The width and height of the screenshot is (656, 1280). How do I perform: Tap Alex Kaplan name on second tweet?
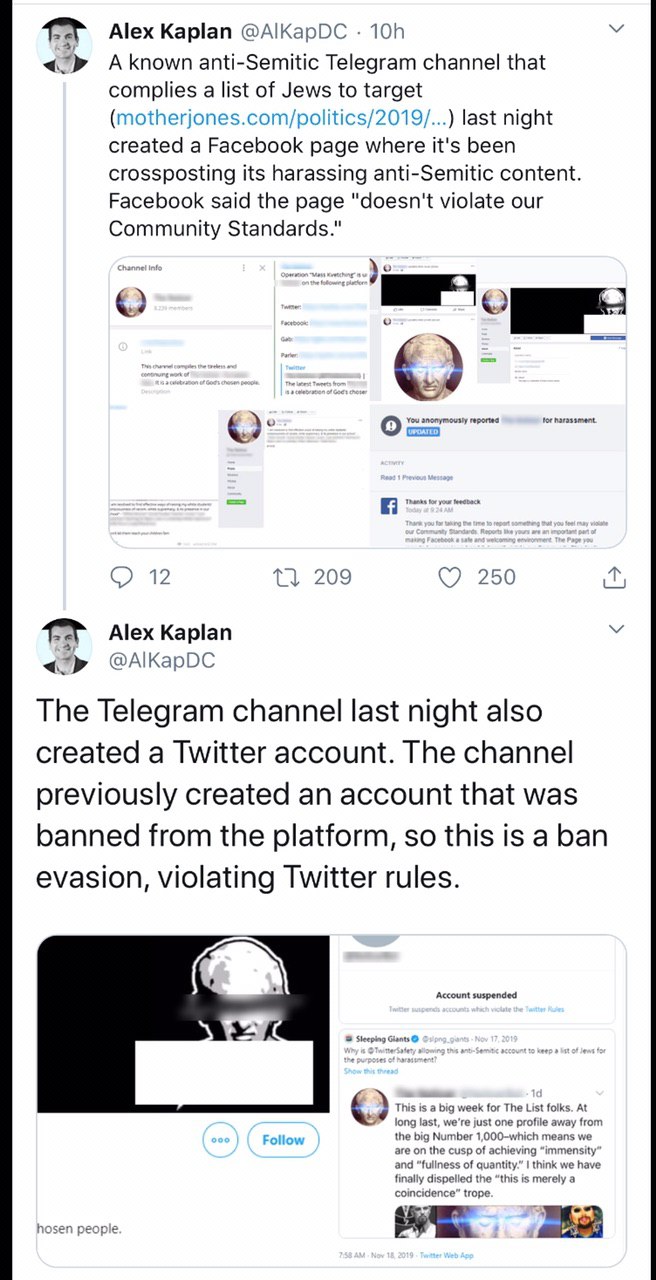(170, 633)
